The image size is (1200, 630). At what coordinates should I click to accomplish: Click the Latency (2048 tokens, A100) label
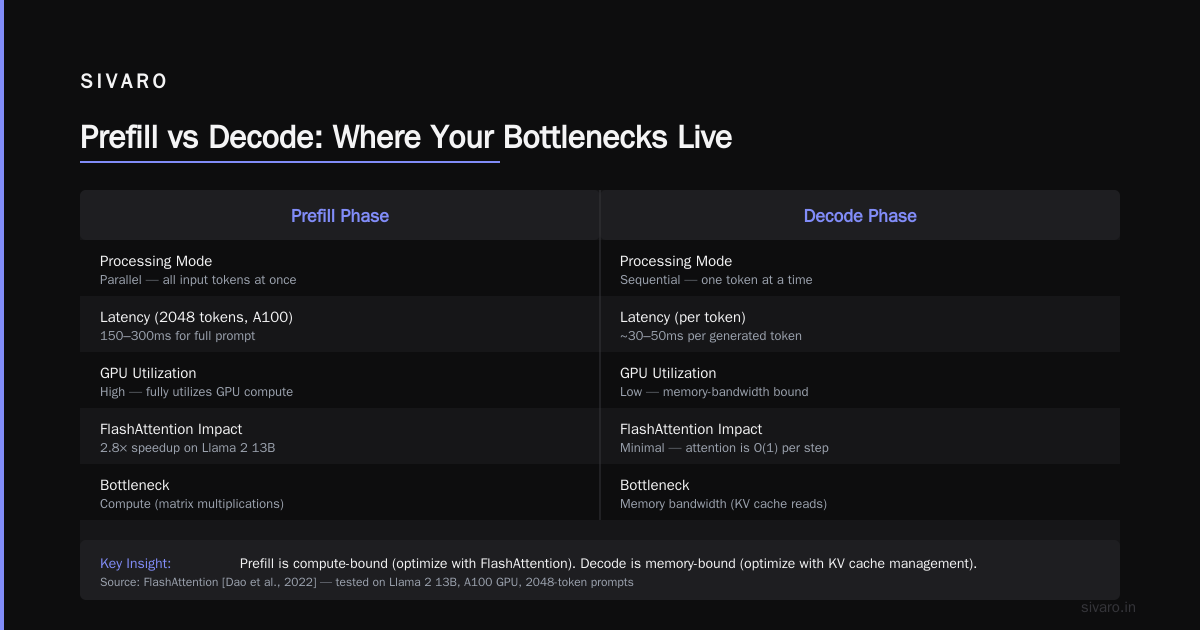point(196,317)
